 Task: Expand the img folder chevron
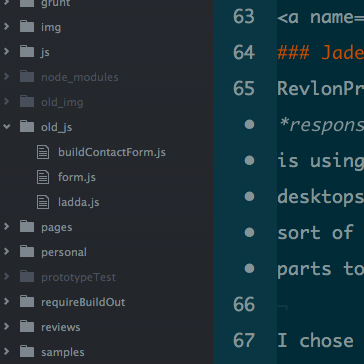coord(6,27)
